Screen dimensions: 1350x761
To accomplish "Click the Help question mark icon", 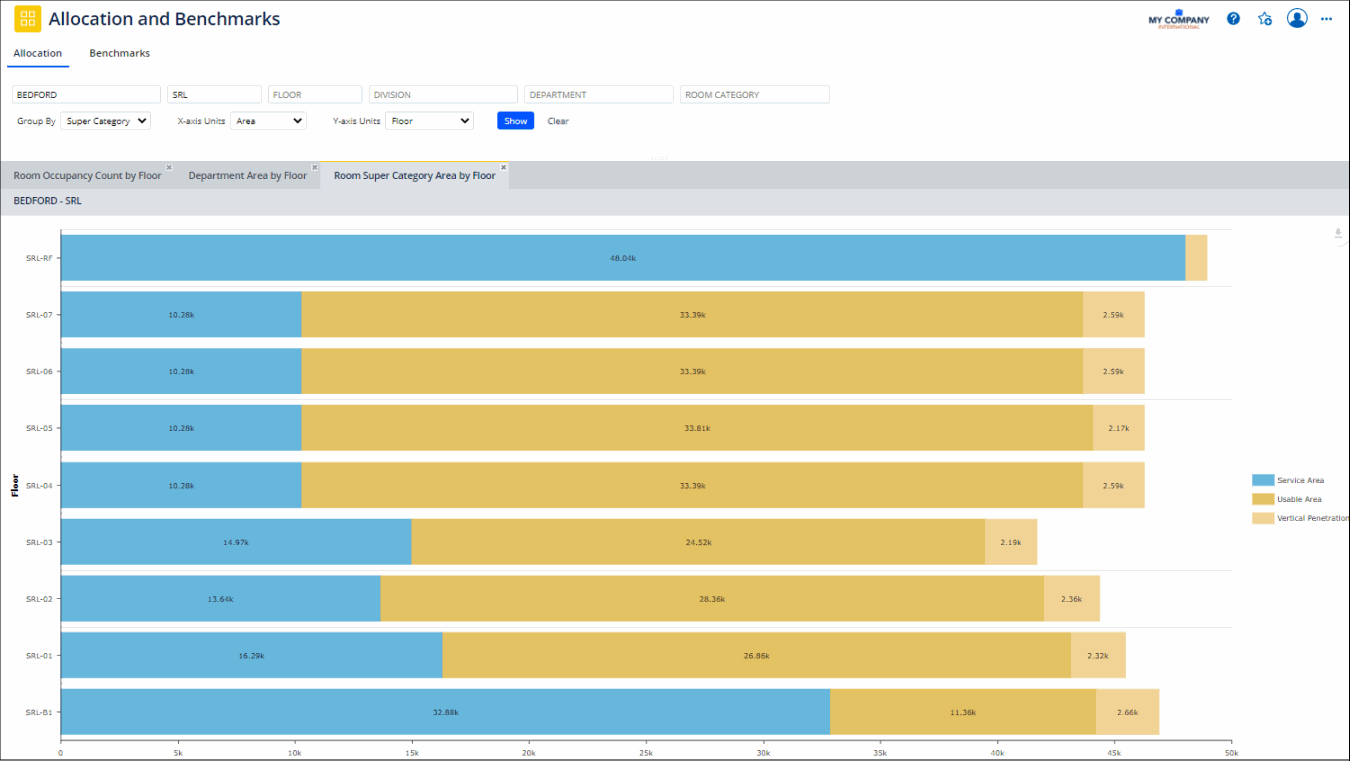I will tap(1233, 18).
